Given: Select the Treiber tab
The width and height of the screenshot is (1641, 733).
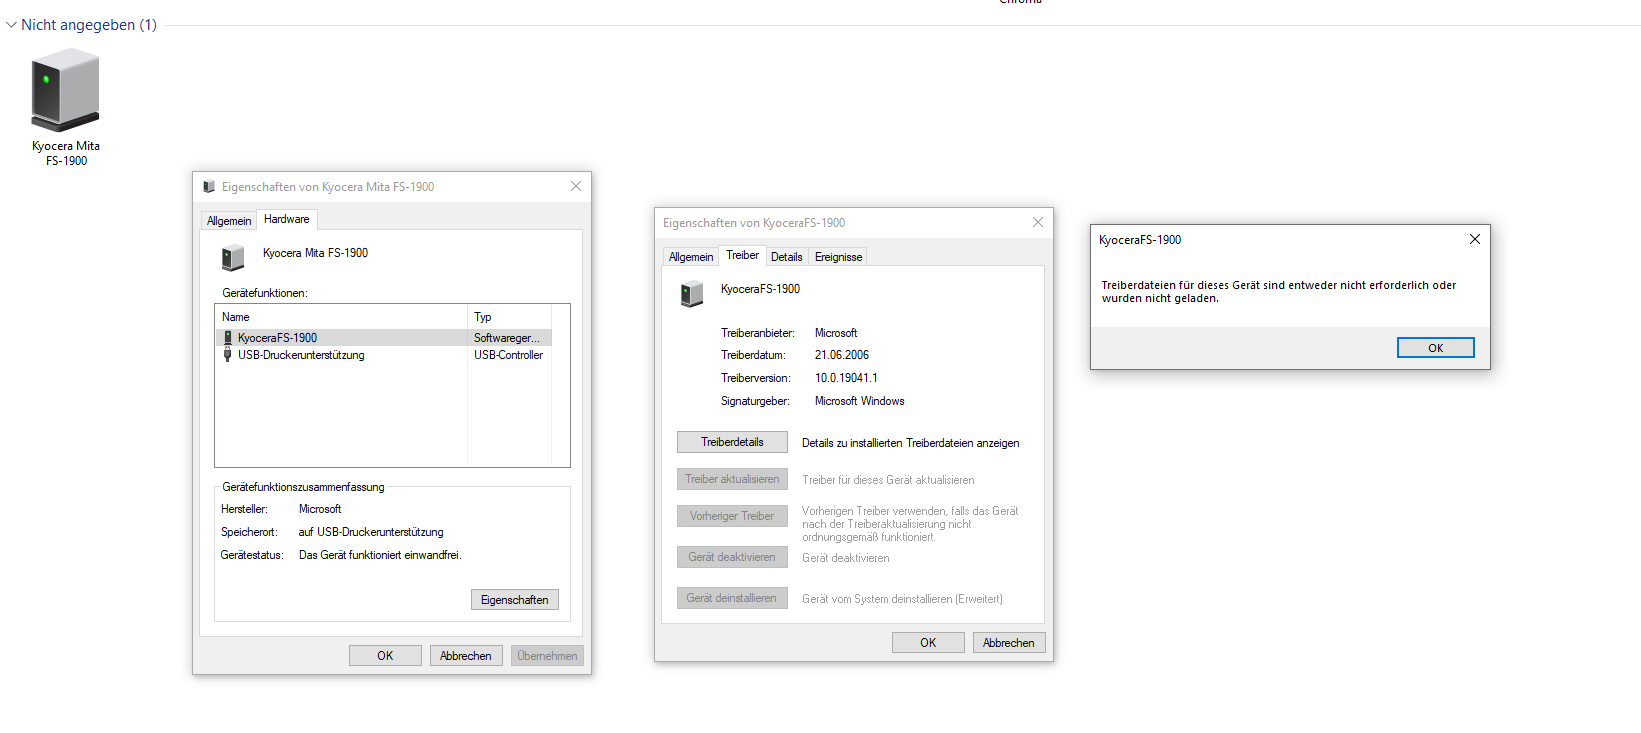Looking at the screenshot, I should 742,255.
